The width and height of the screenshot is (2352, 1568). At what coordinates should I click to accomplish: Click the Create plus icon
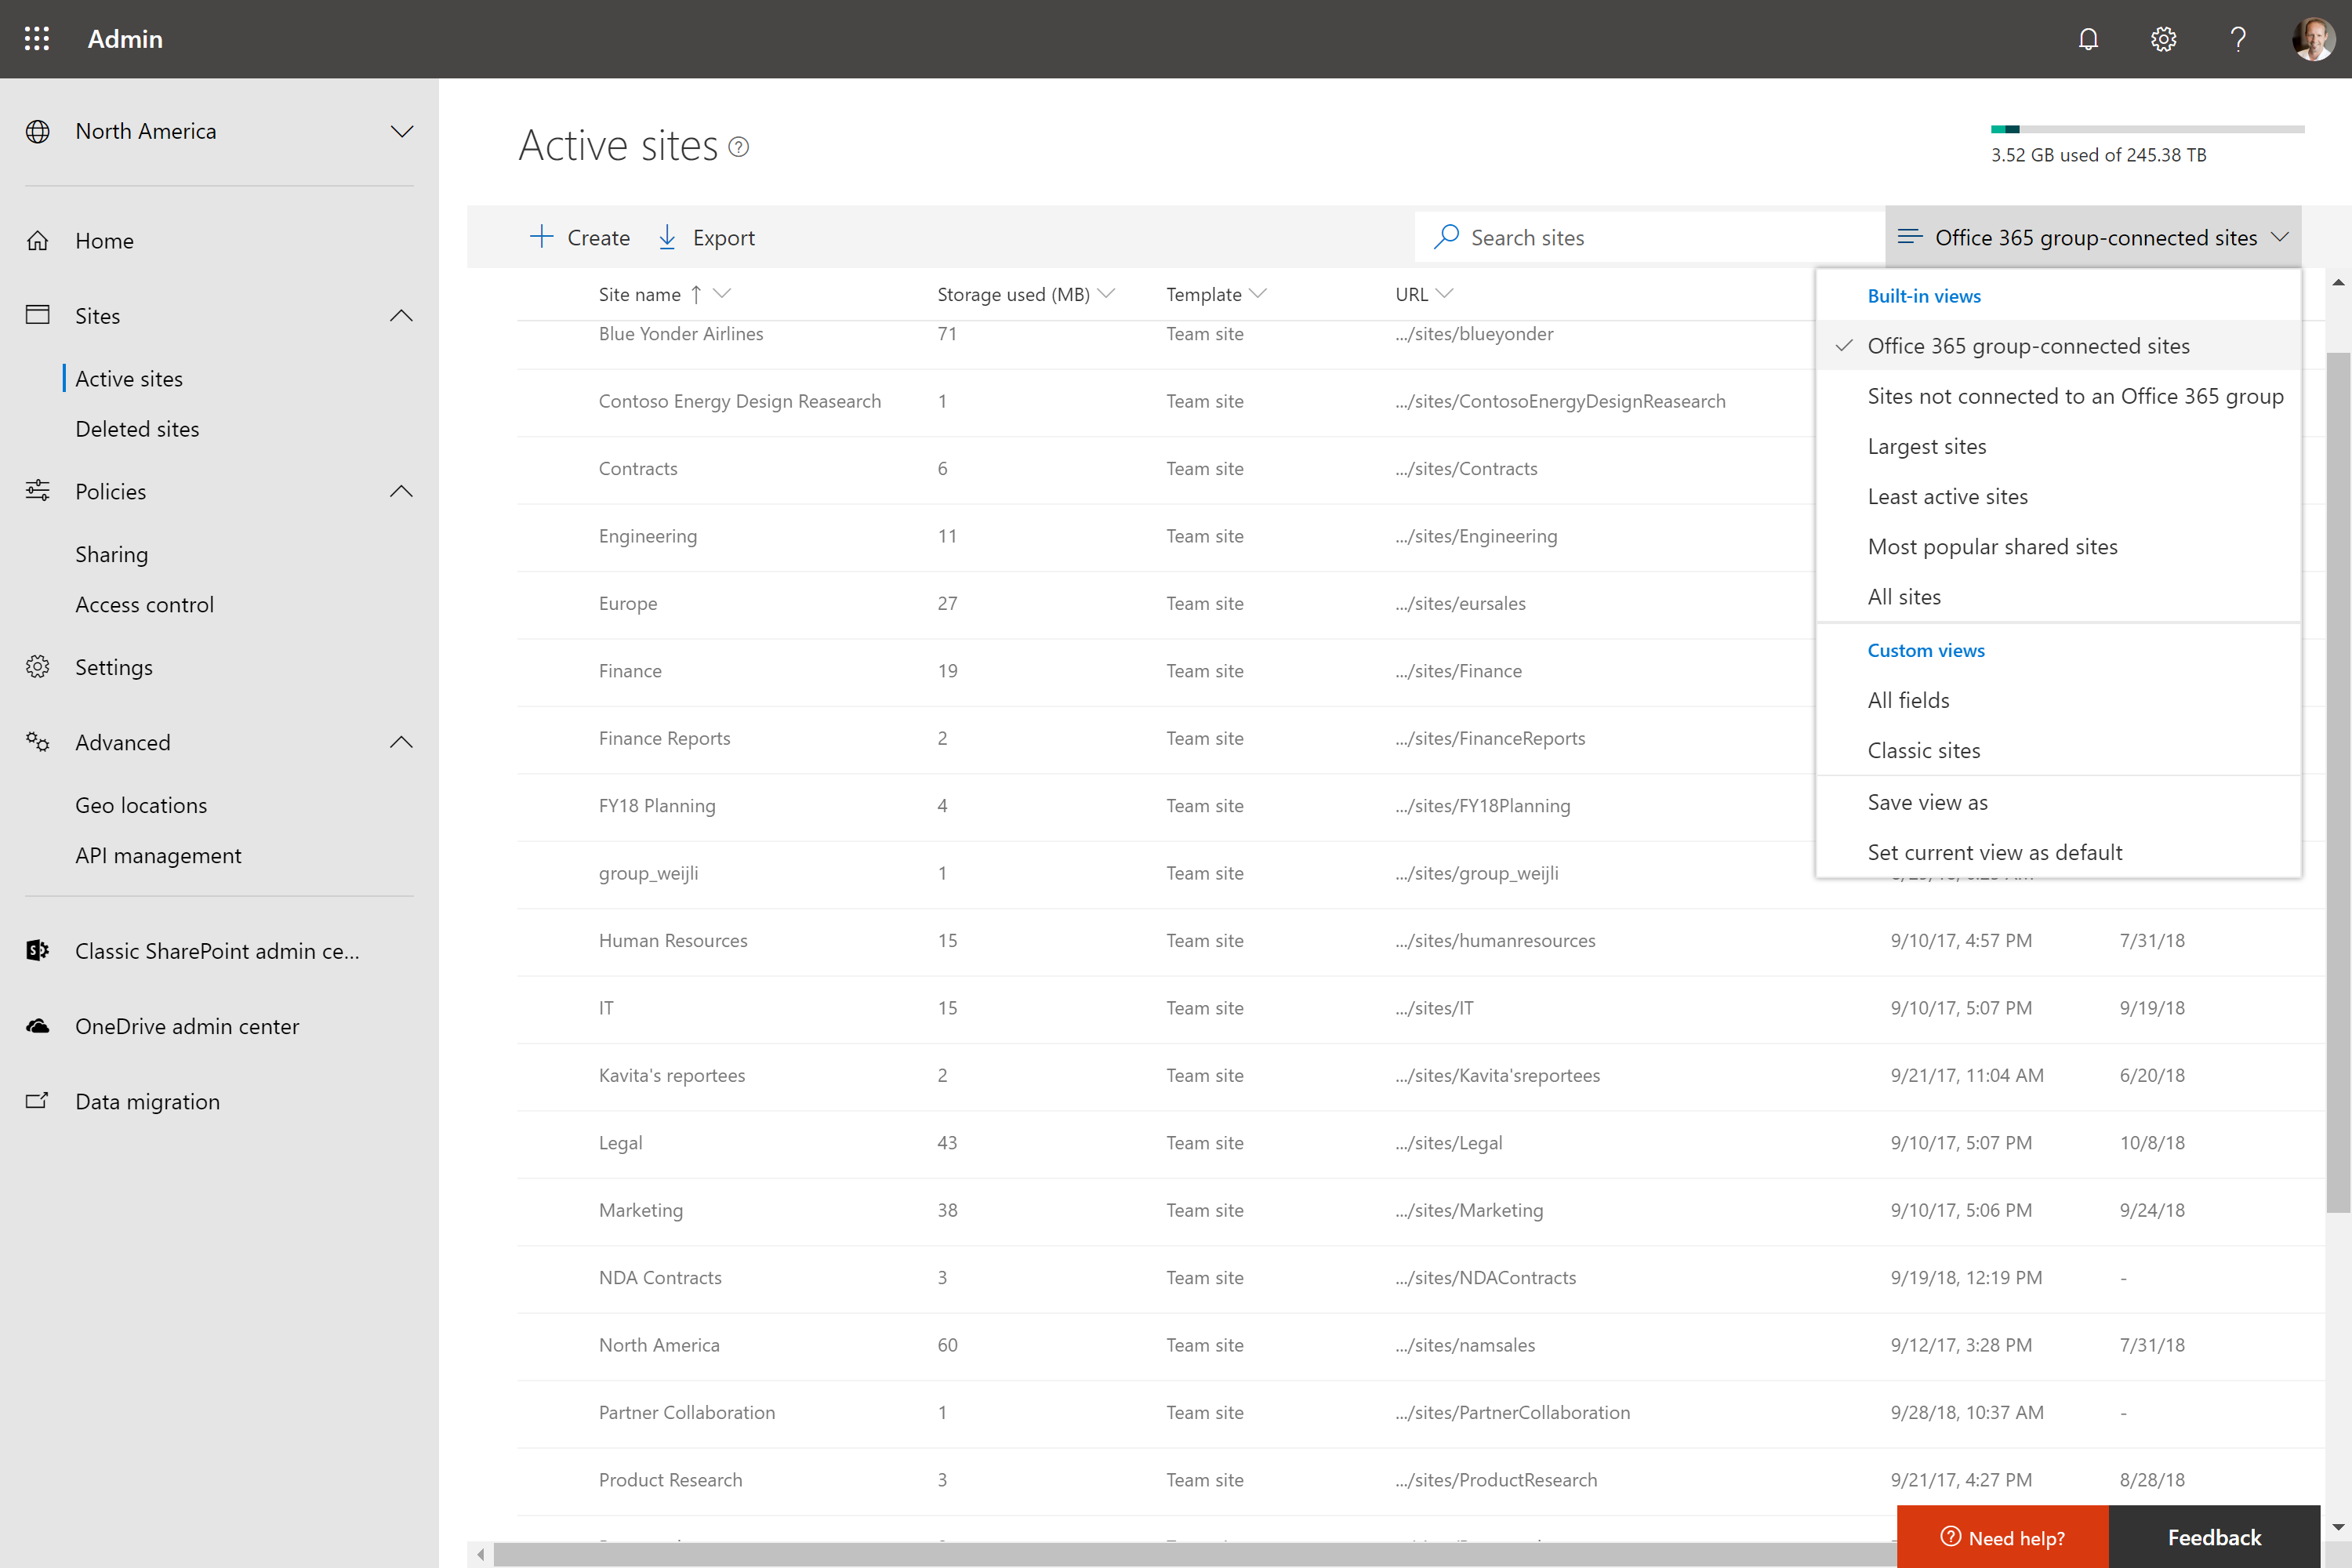click(x=541, y=237)
